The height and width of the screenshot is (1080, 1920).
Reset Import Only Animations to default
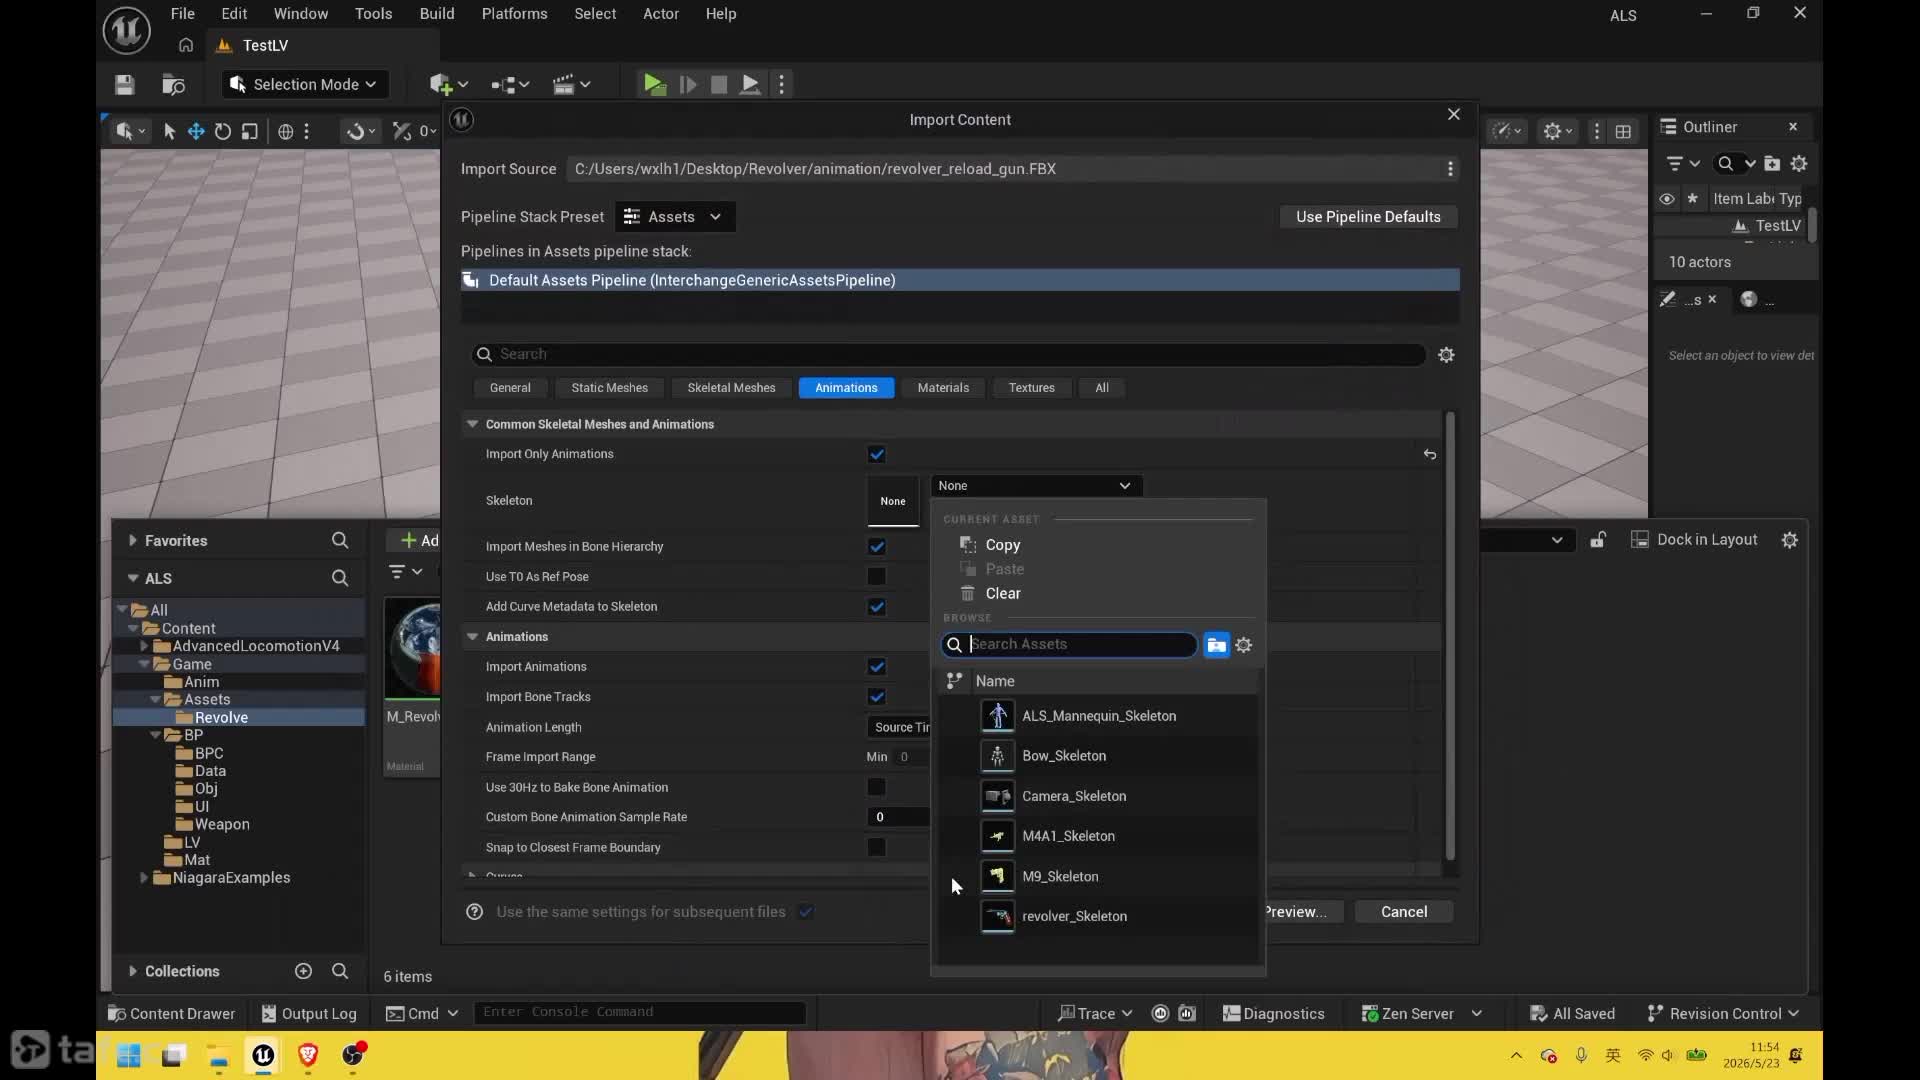click(1430, 455)
